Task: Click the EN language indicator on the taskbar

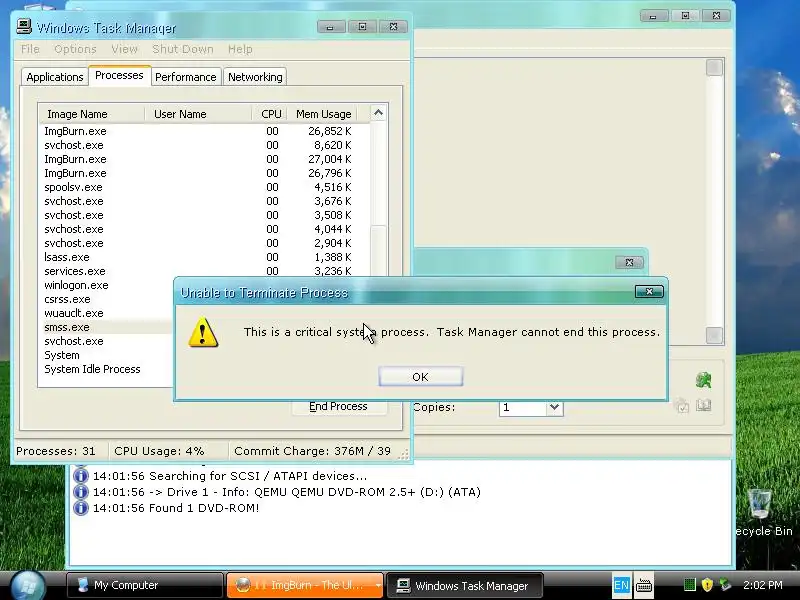Action: 621,585
